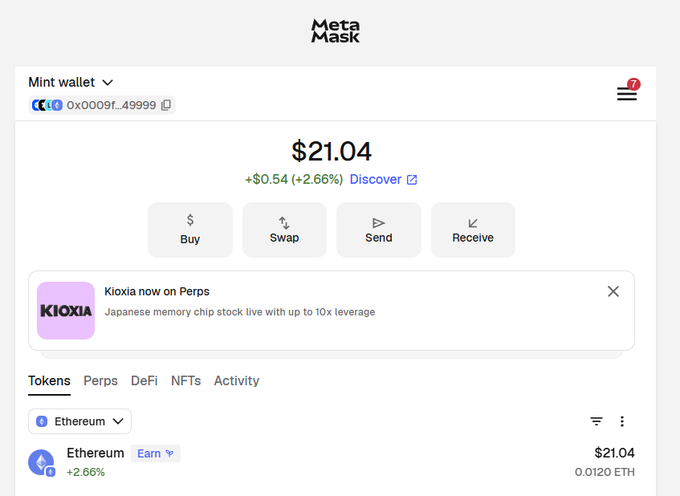Switch to the NFTs tab
The width and height of the screenshot is (680, 496).
pos(186,381)
